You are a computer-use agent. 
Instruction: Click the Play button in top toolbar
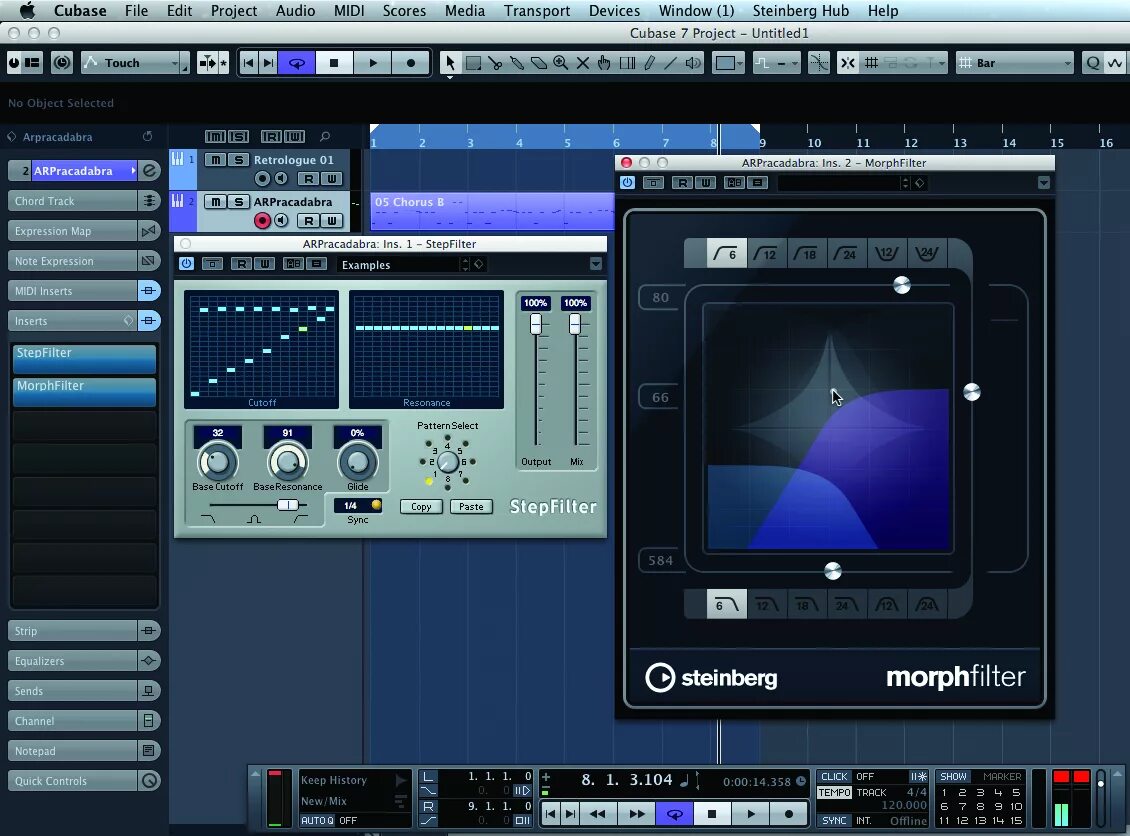click(x=373, y=63)
